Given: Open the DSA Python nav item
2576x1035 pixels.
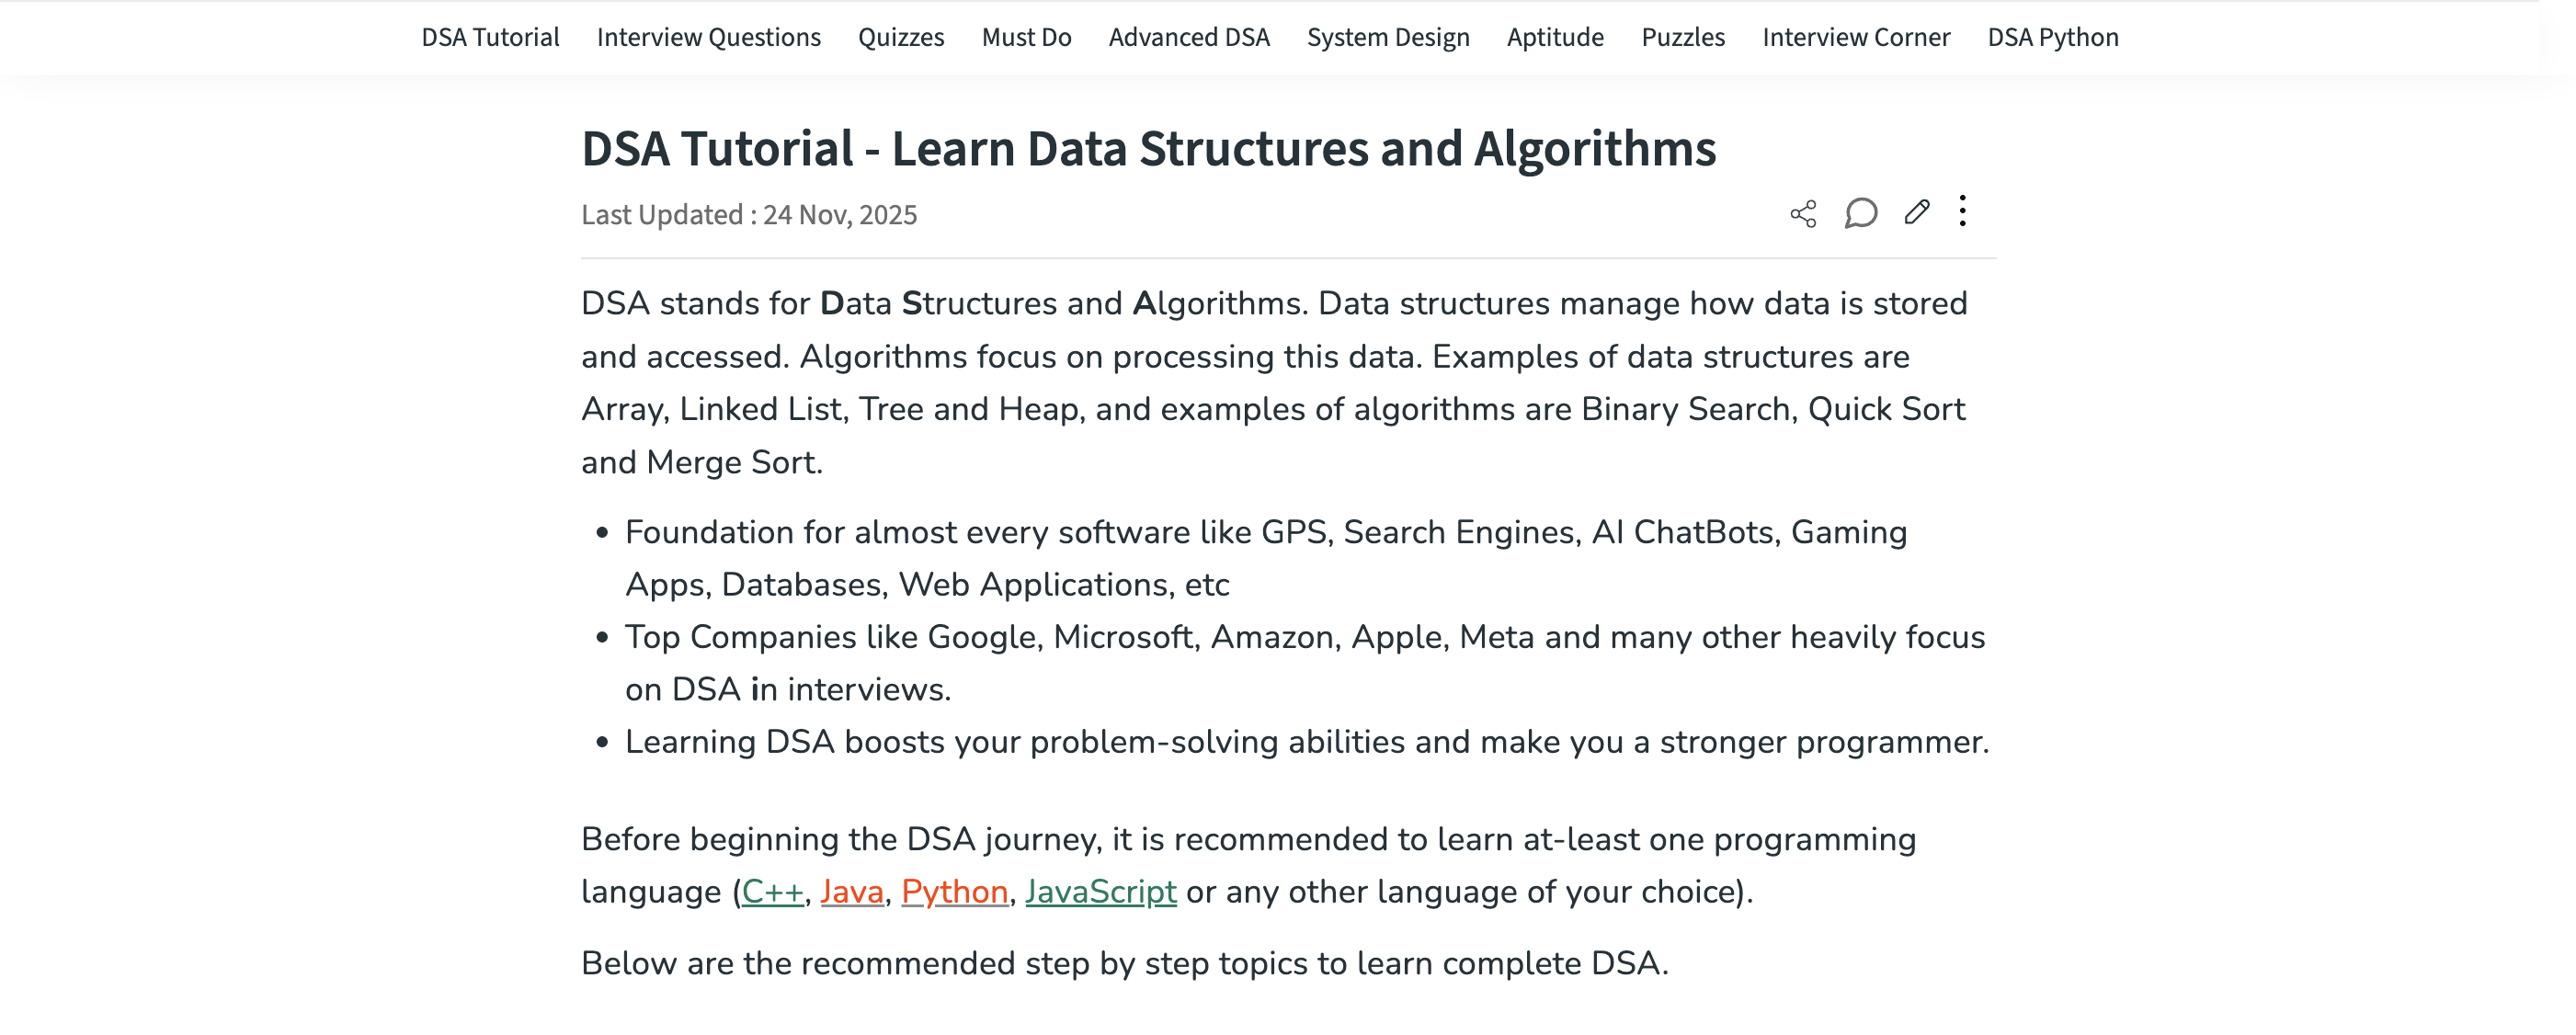Looking at the screenshot, I should pos(2053,37).
